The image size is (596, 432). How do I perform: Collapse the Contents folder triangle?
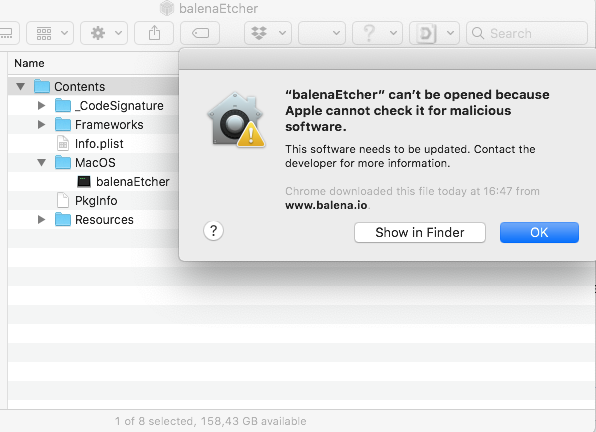pos(21,86)
